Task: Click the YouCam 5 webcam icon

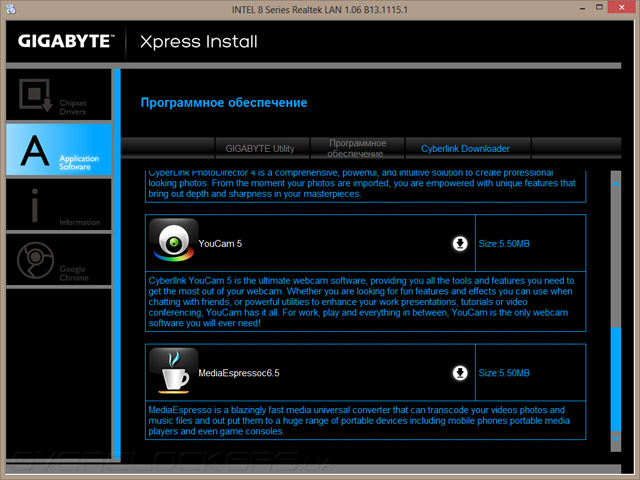Action: 173,240
